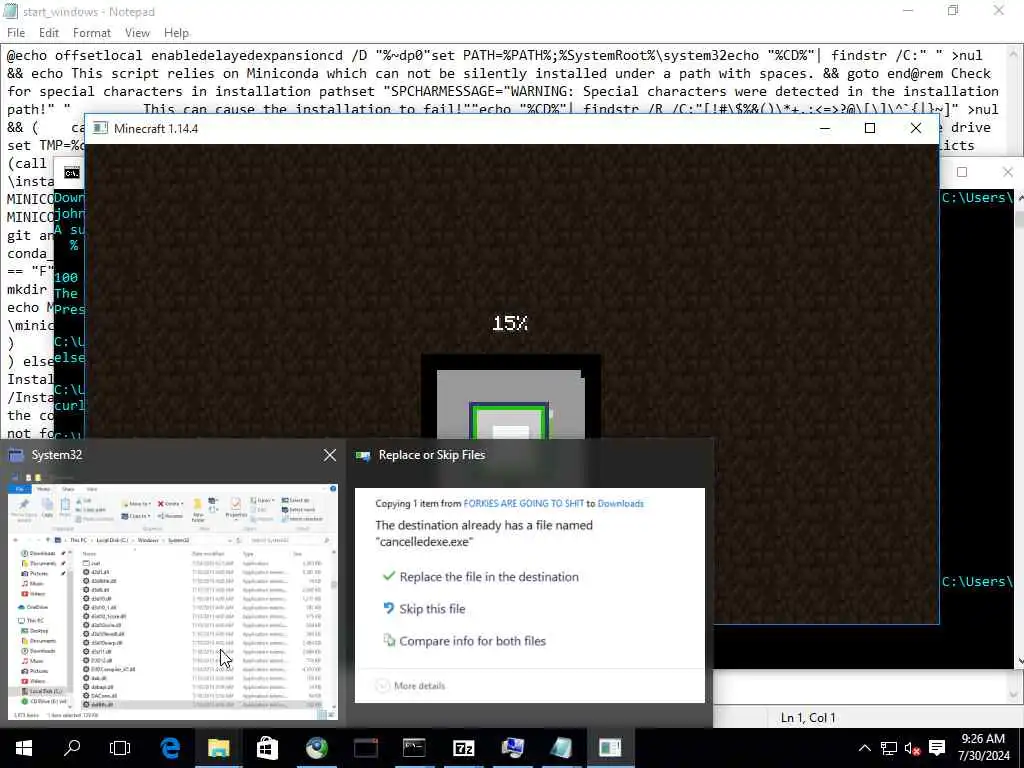Open Notepad Format menu

[x=92, y=33]
